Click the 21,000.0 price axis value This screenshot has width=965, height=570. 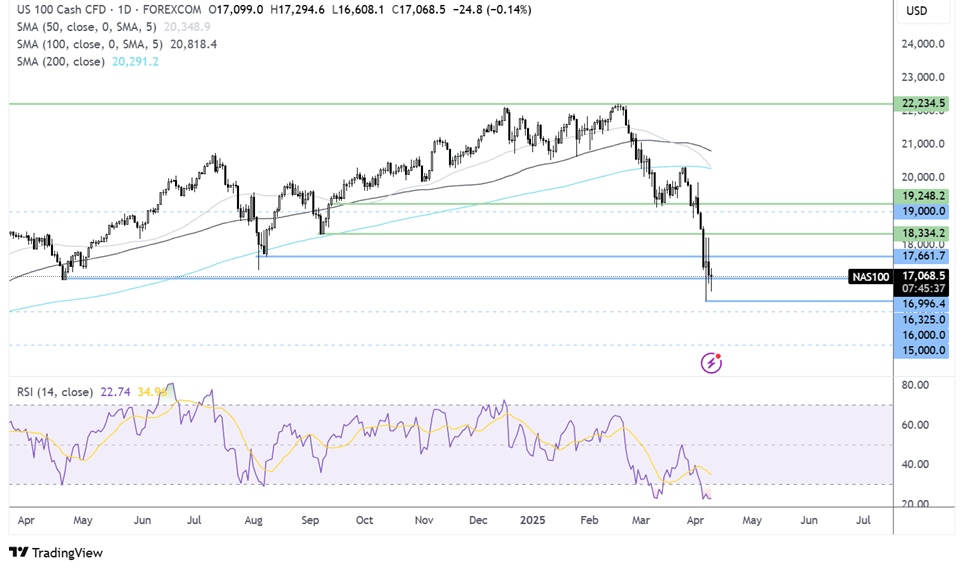[x=923, y=143]
